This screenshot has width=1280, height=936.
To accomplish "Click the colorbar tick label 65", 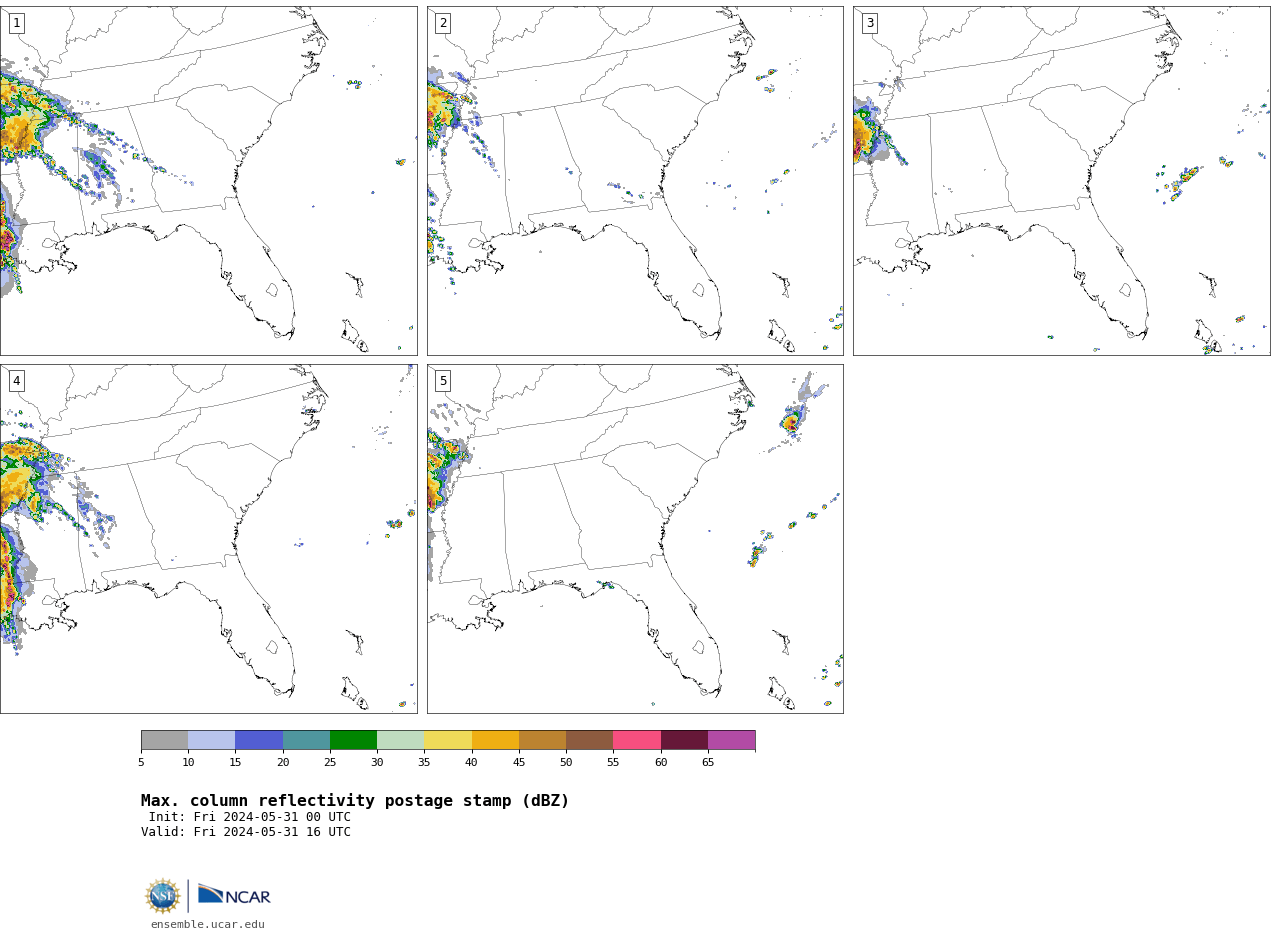I will click(x=708, y=763).
